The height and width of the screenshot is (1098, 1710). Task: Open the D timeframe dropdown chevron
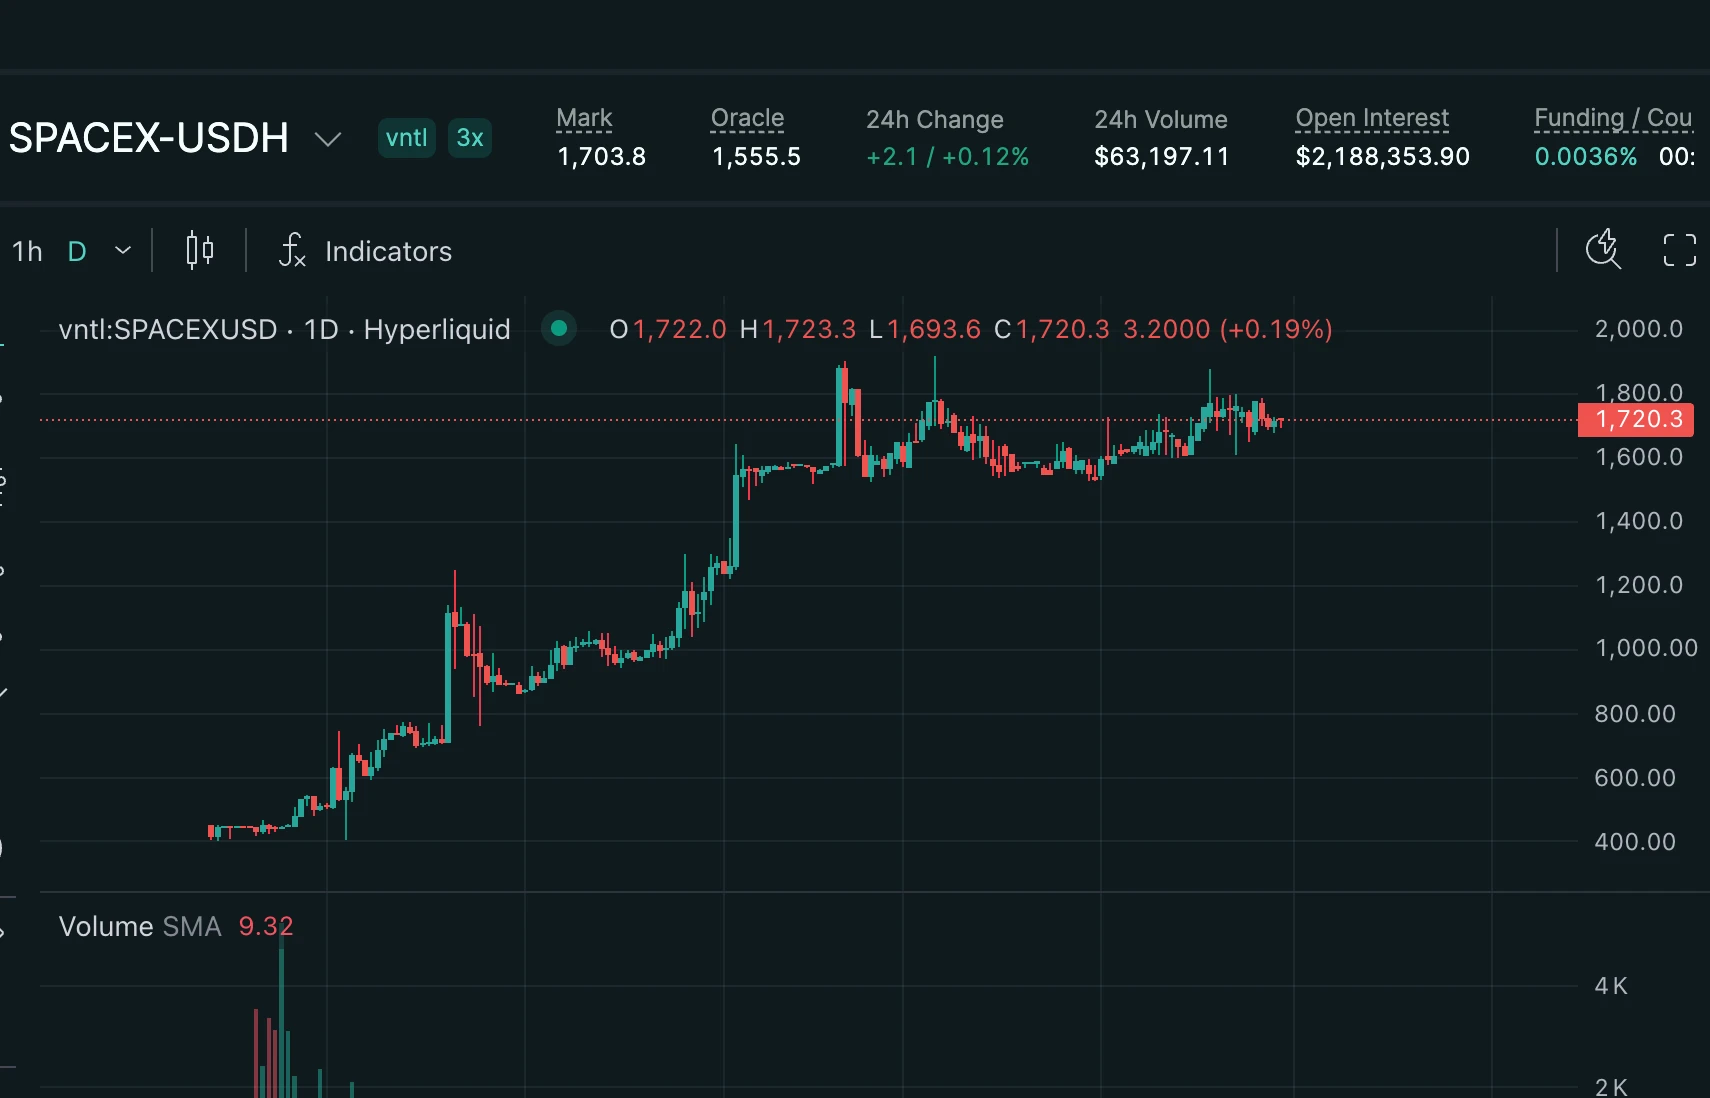[121, 251]
